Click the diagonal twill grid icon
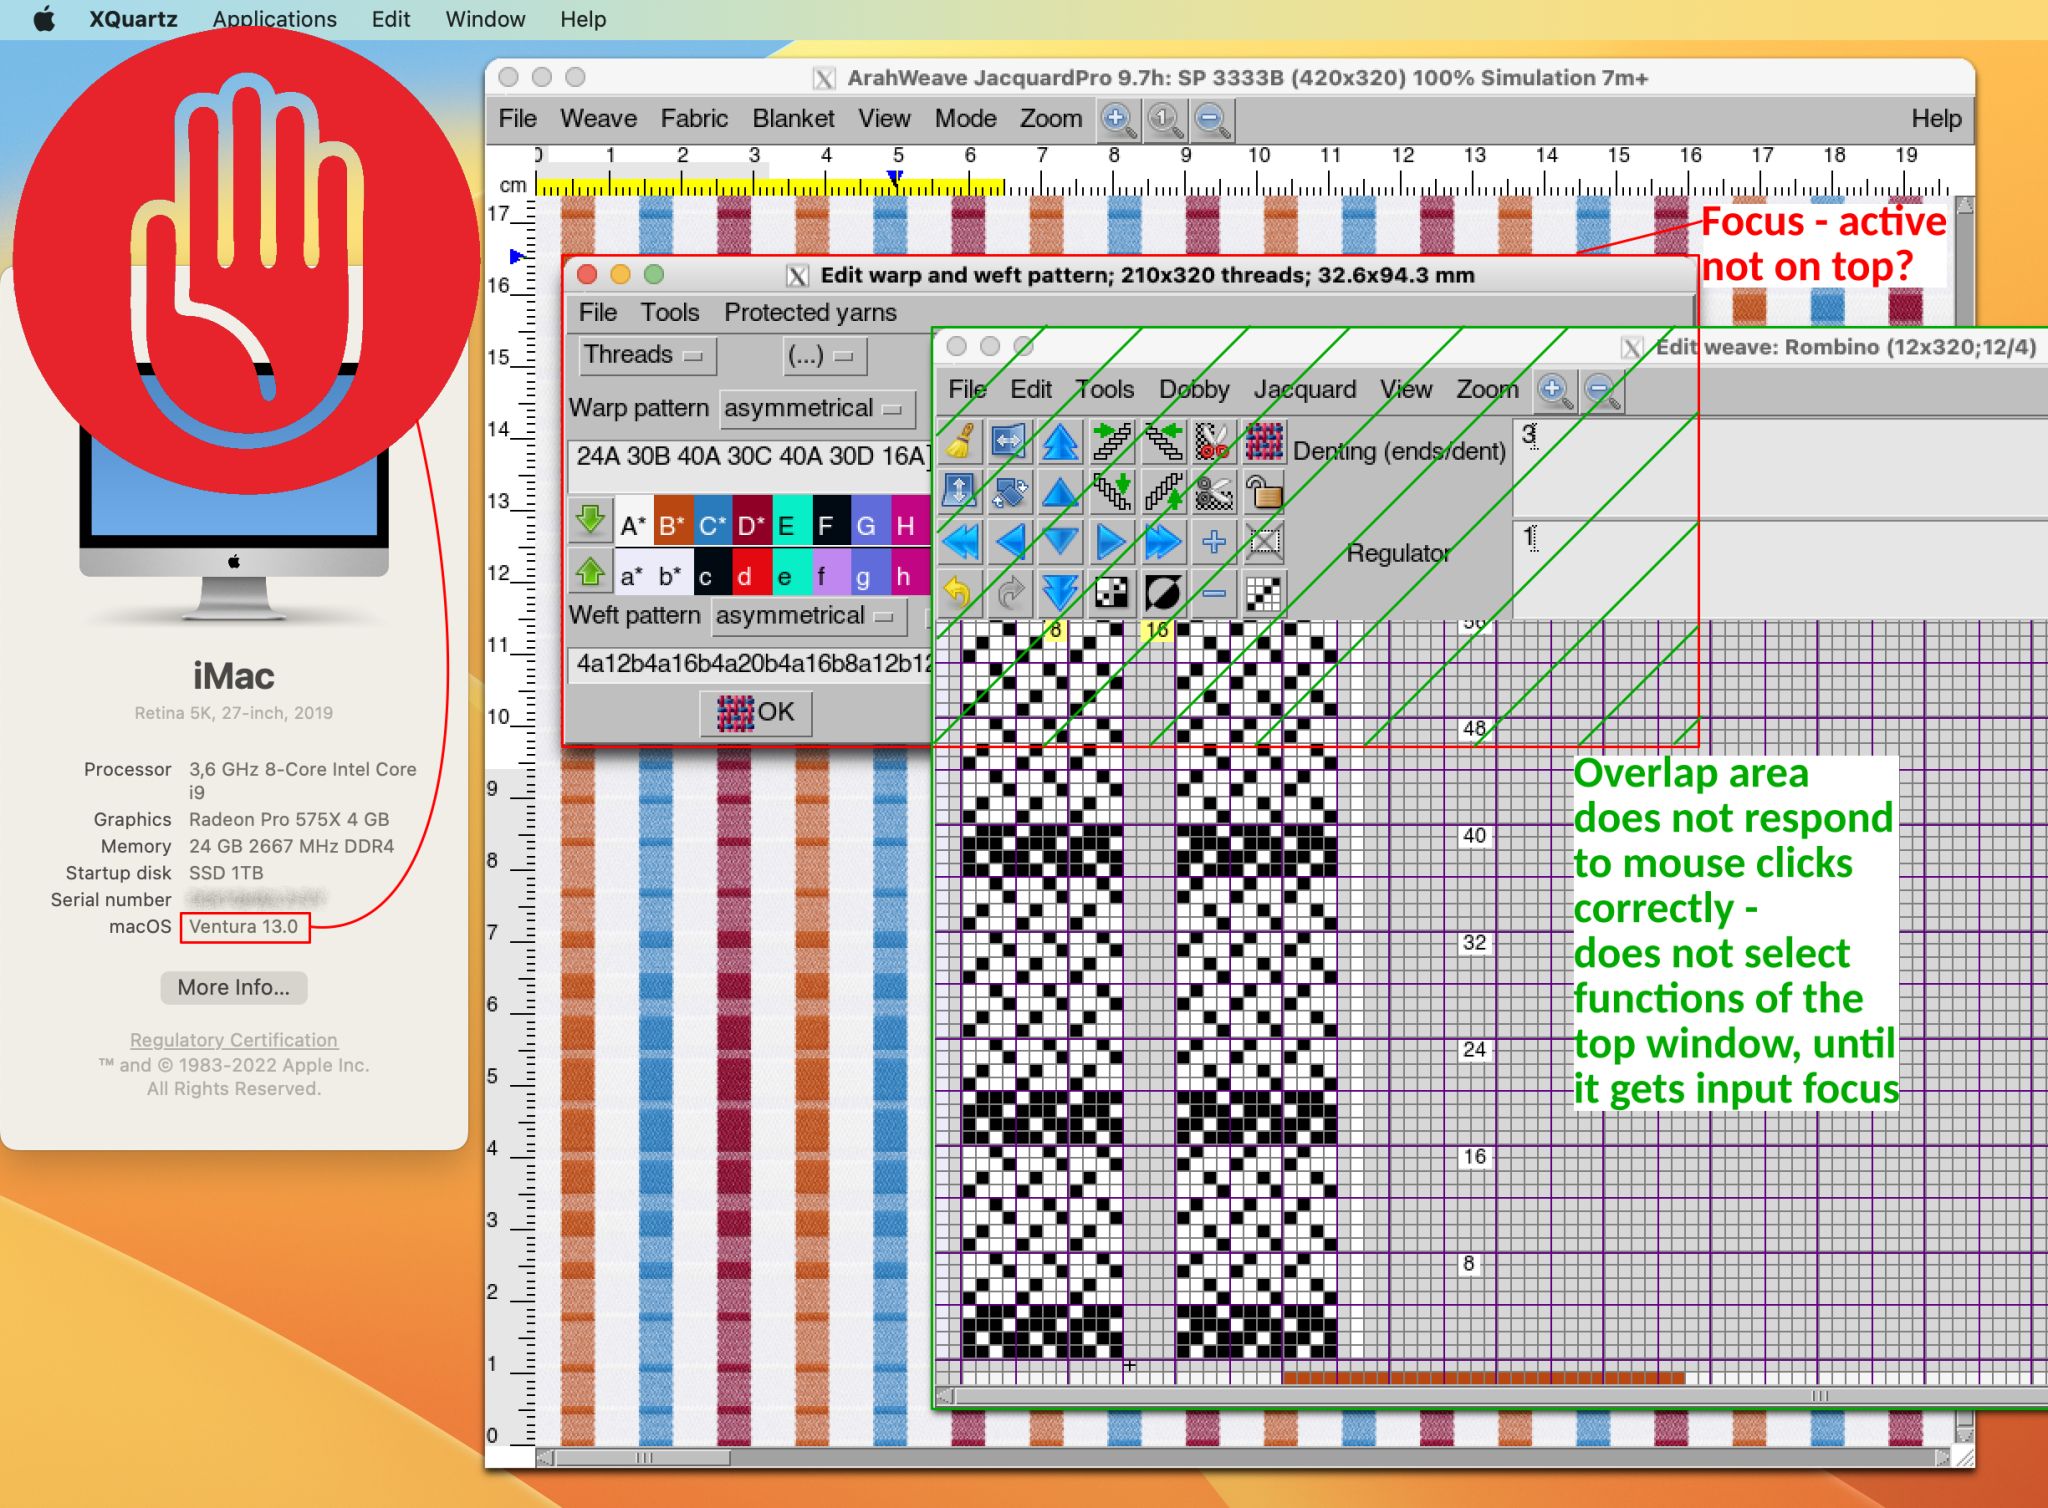 [1264, 594]
